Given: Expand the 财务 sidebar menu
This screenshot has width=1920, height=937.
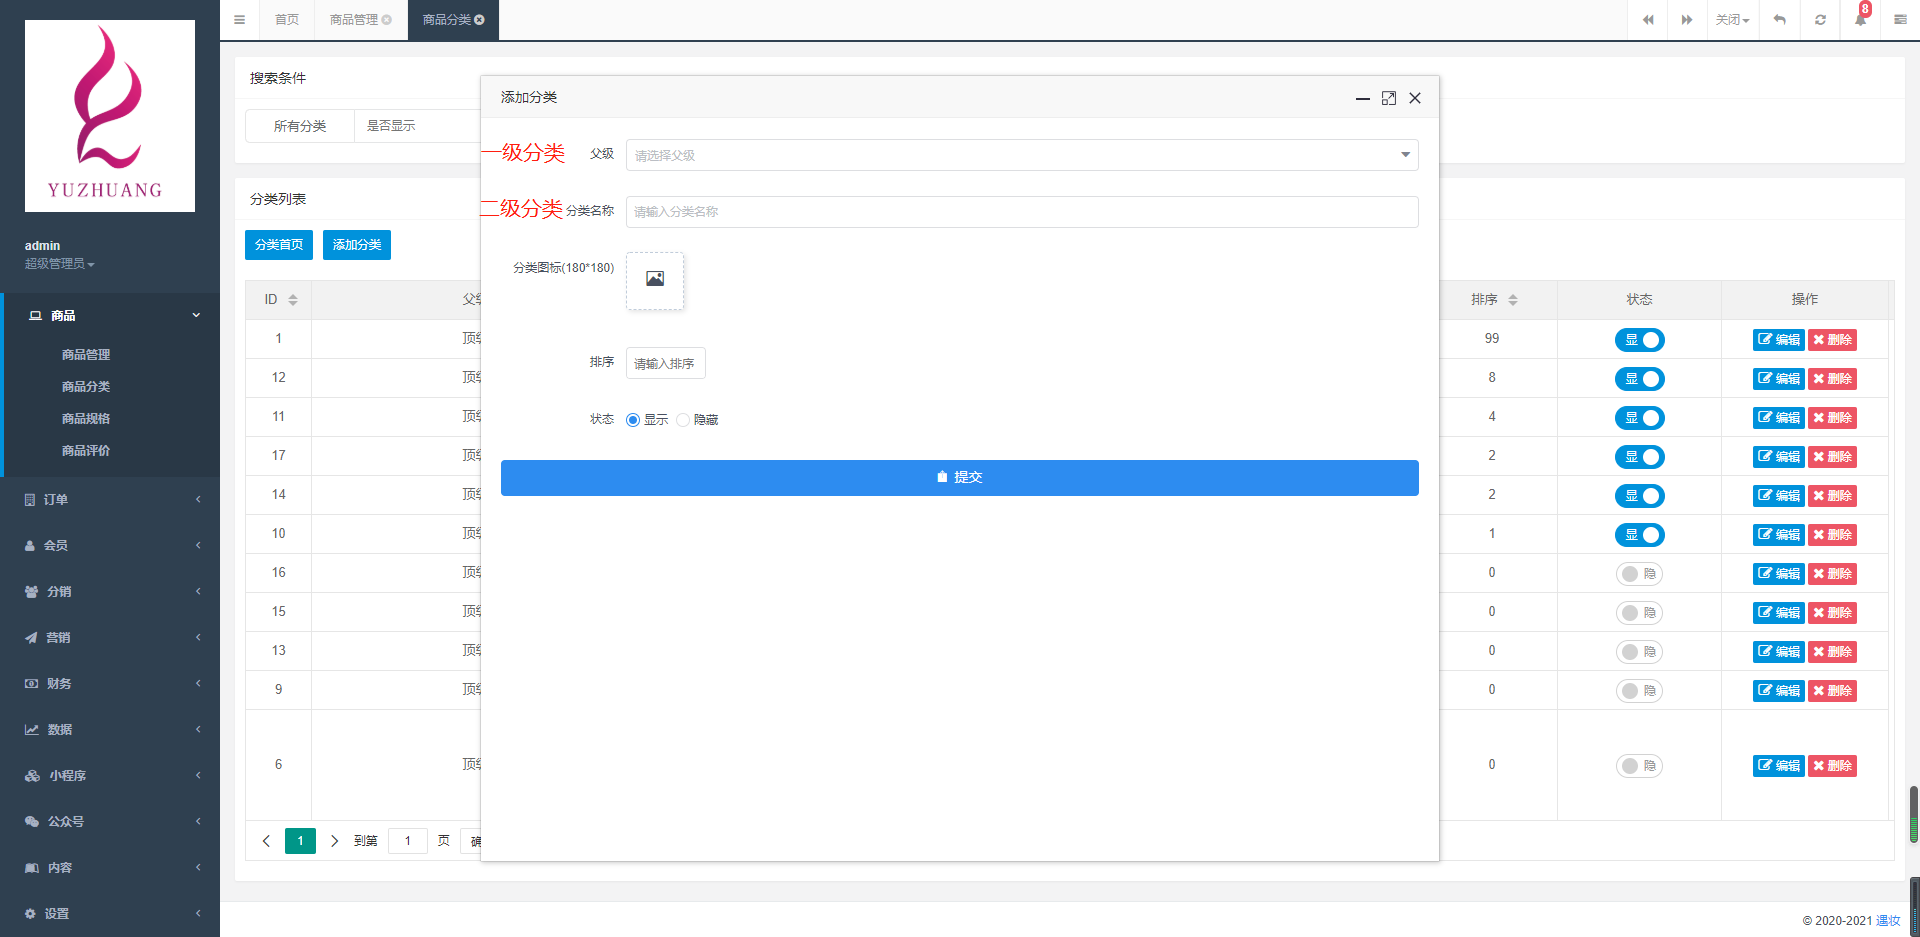Looking at the screenshot, I should 110,683.
